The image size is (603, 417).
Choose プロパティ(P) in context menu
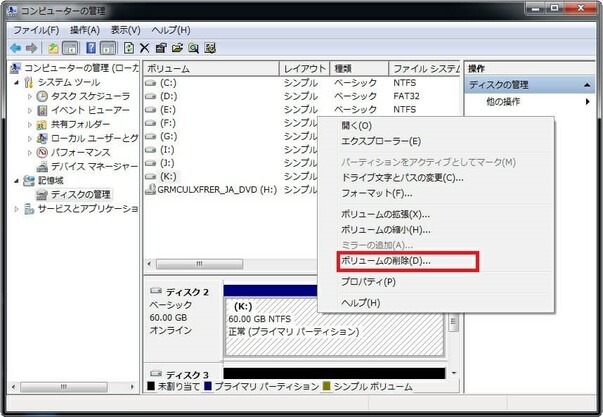coord(368,282)
